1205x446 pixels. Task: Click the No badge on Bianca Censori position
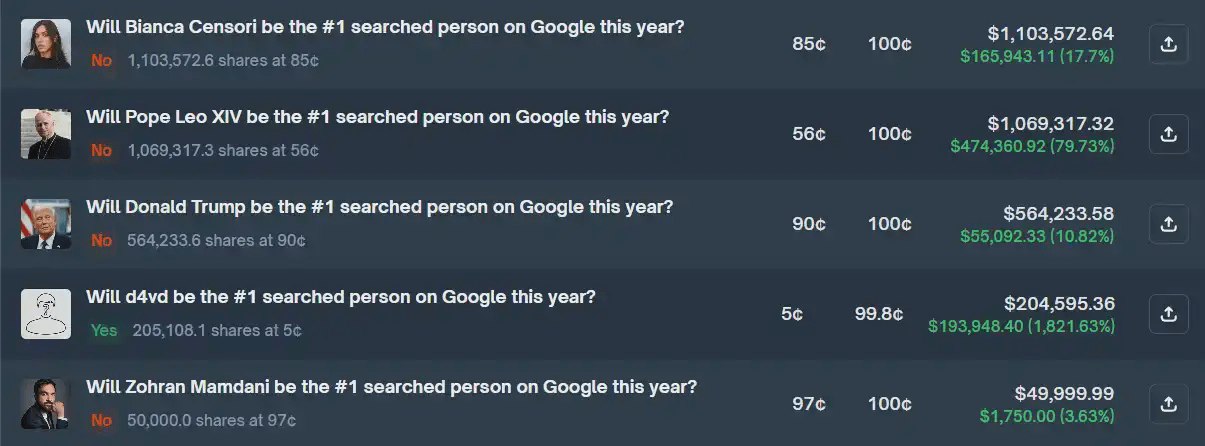(x=101, y=60)
